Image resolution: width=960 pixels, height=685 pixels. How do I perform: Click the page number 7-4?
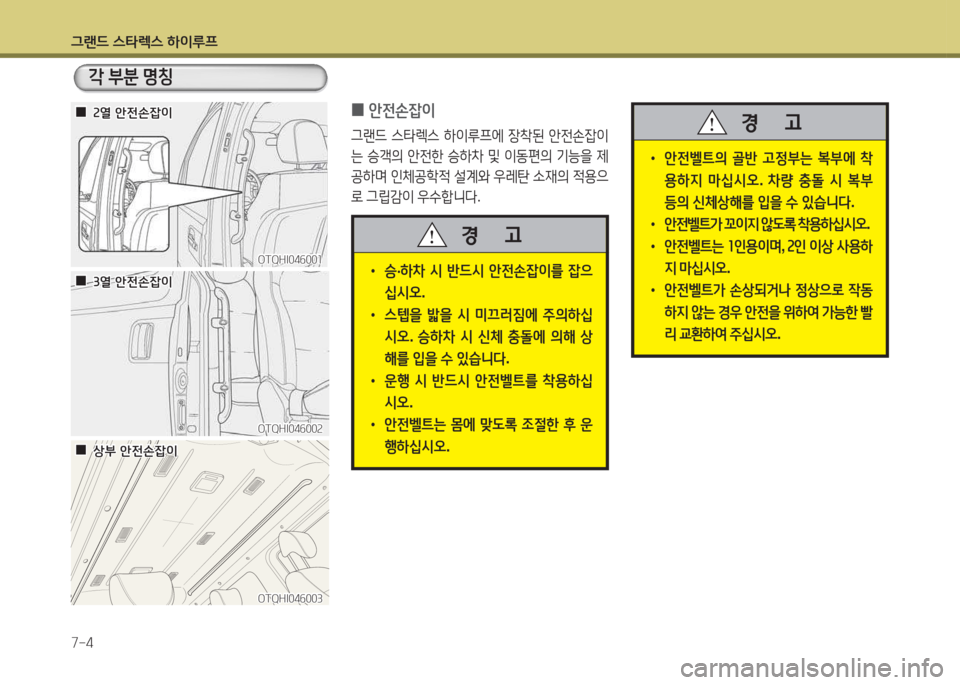[x=83, y=643]
